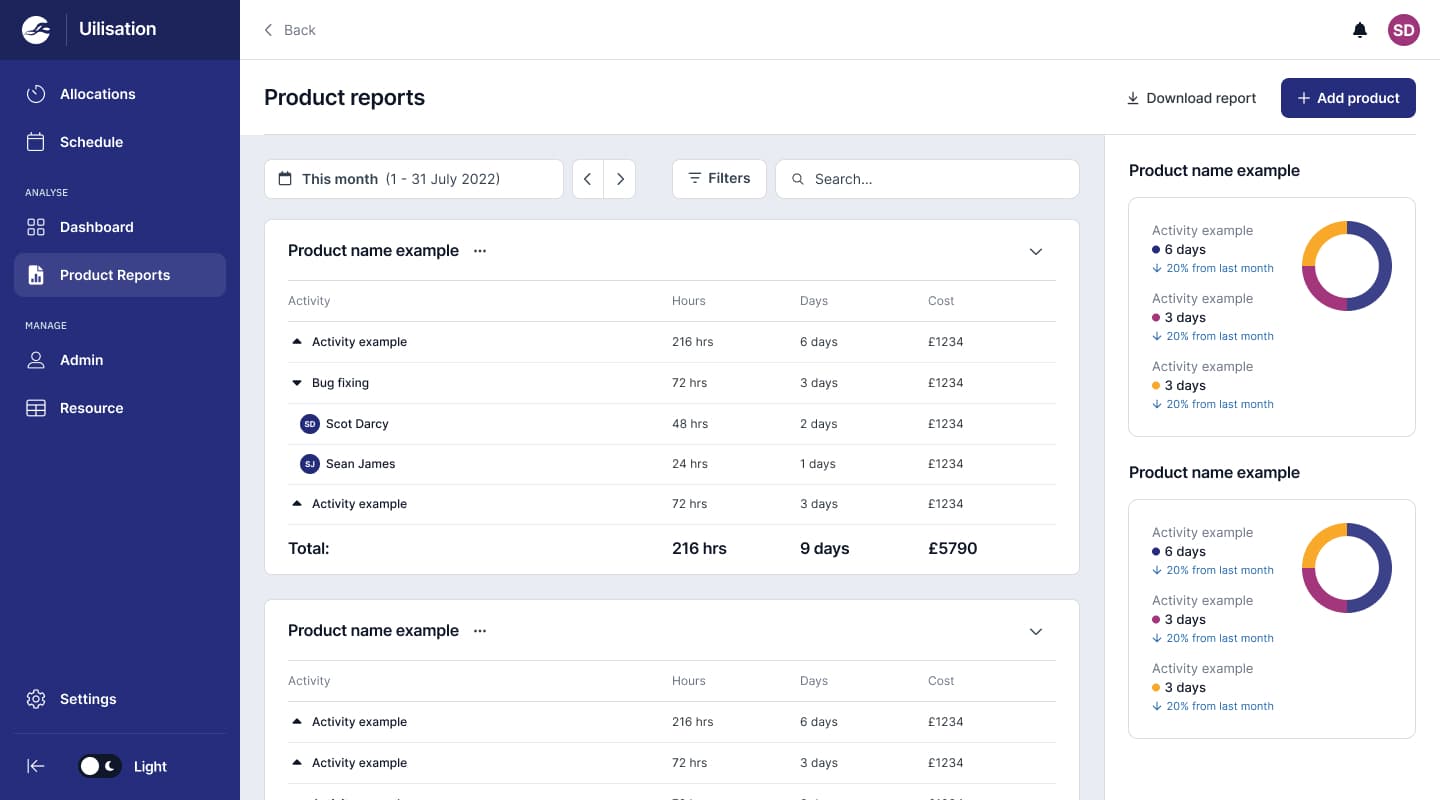This screenshot has width=1440, height=800.
Task: Open the Admin panel icon
Action: [36, 360]
